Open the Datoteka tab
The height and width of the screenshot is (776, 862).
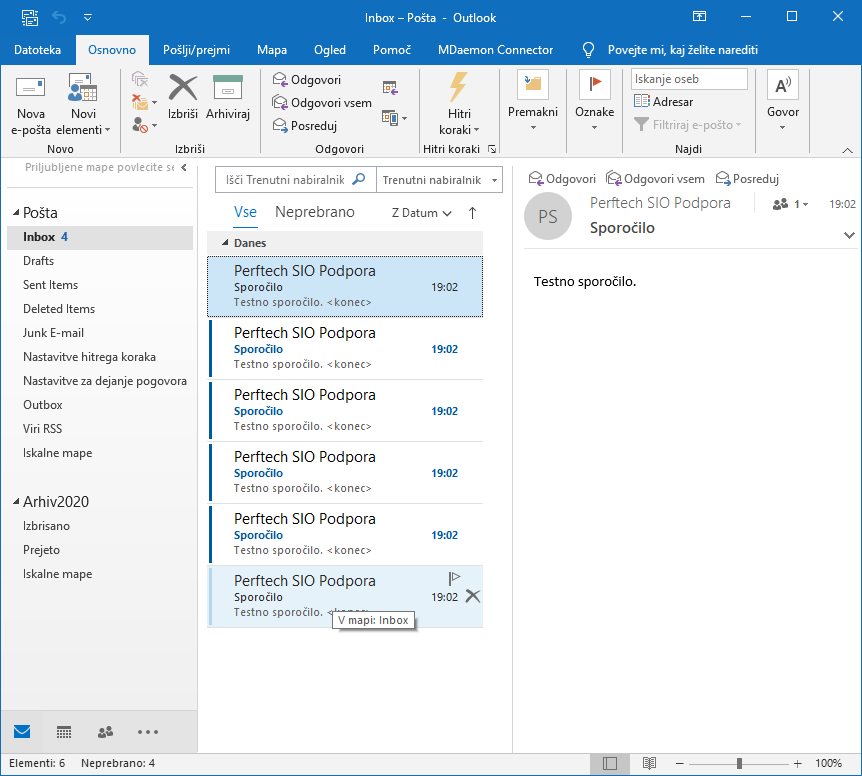(x=37, y=50)
